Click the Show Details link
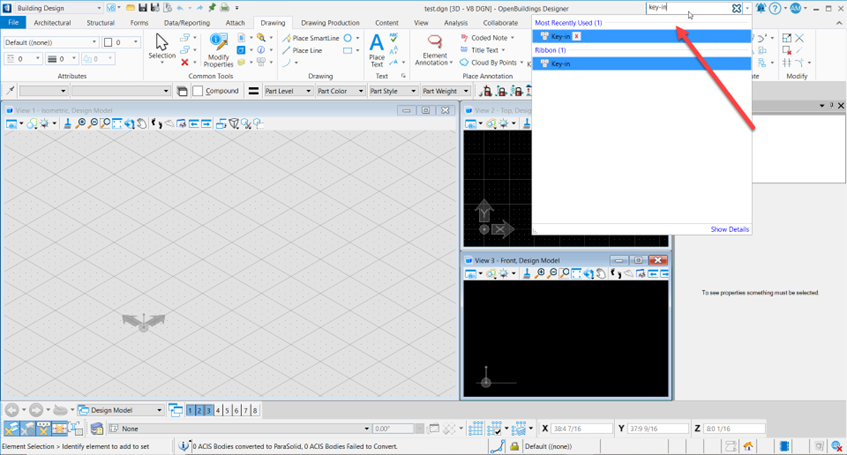The width and height of the screenshot is (847, 455). click(x=729, y=229)
